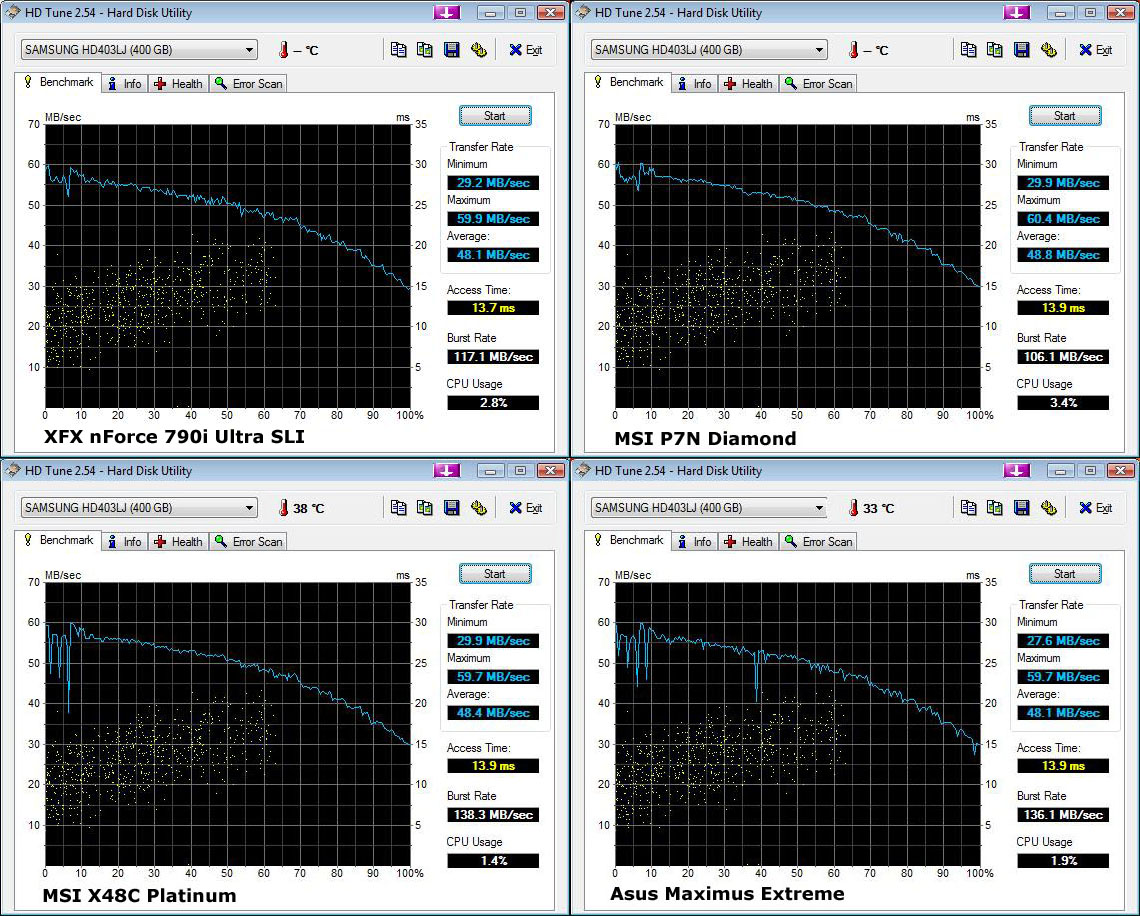
Task: Select Benchmark tab in Asus Maximus Extreme window
Action: point(628,540)
